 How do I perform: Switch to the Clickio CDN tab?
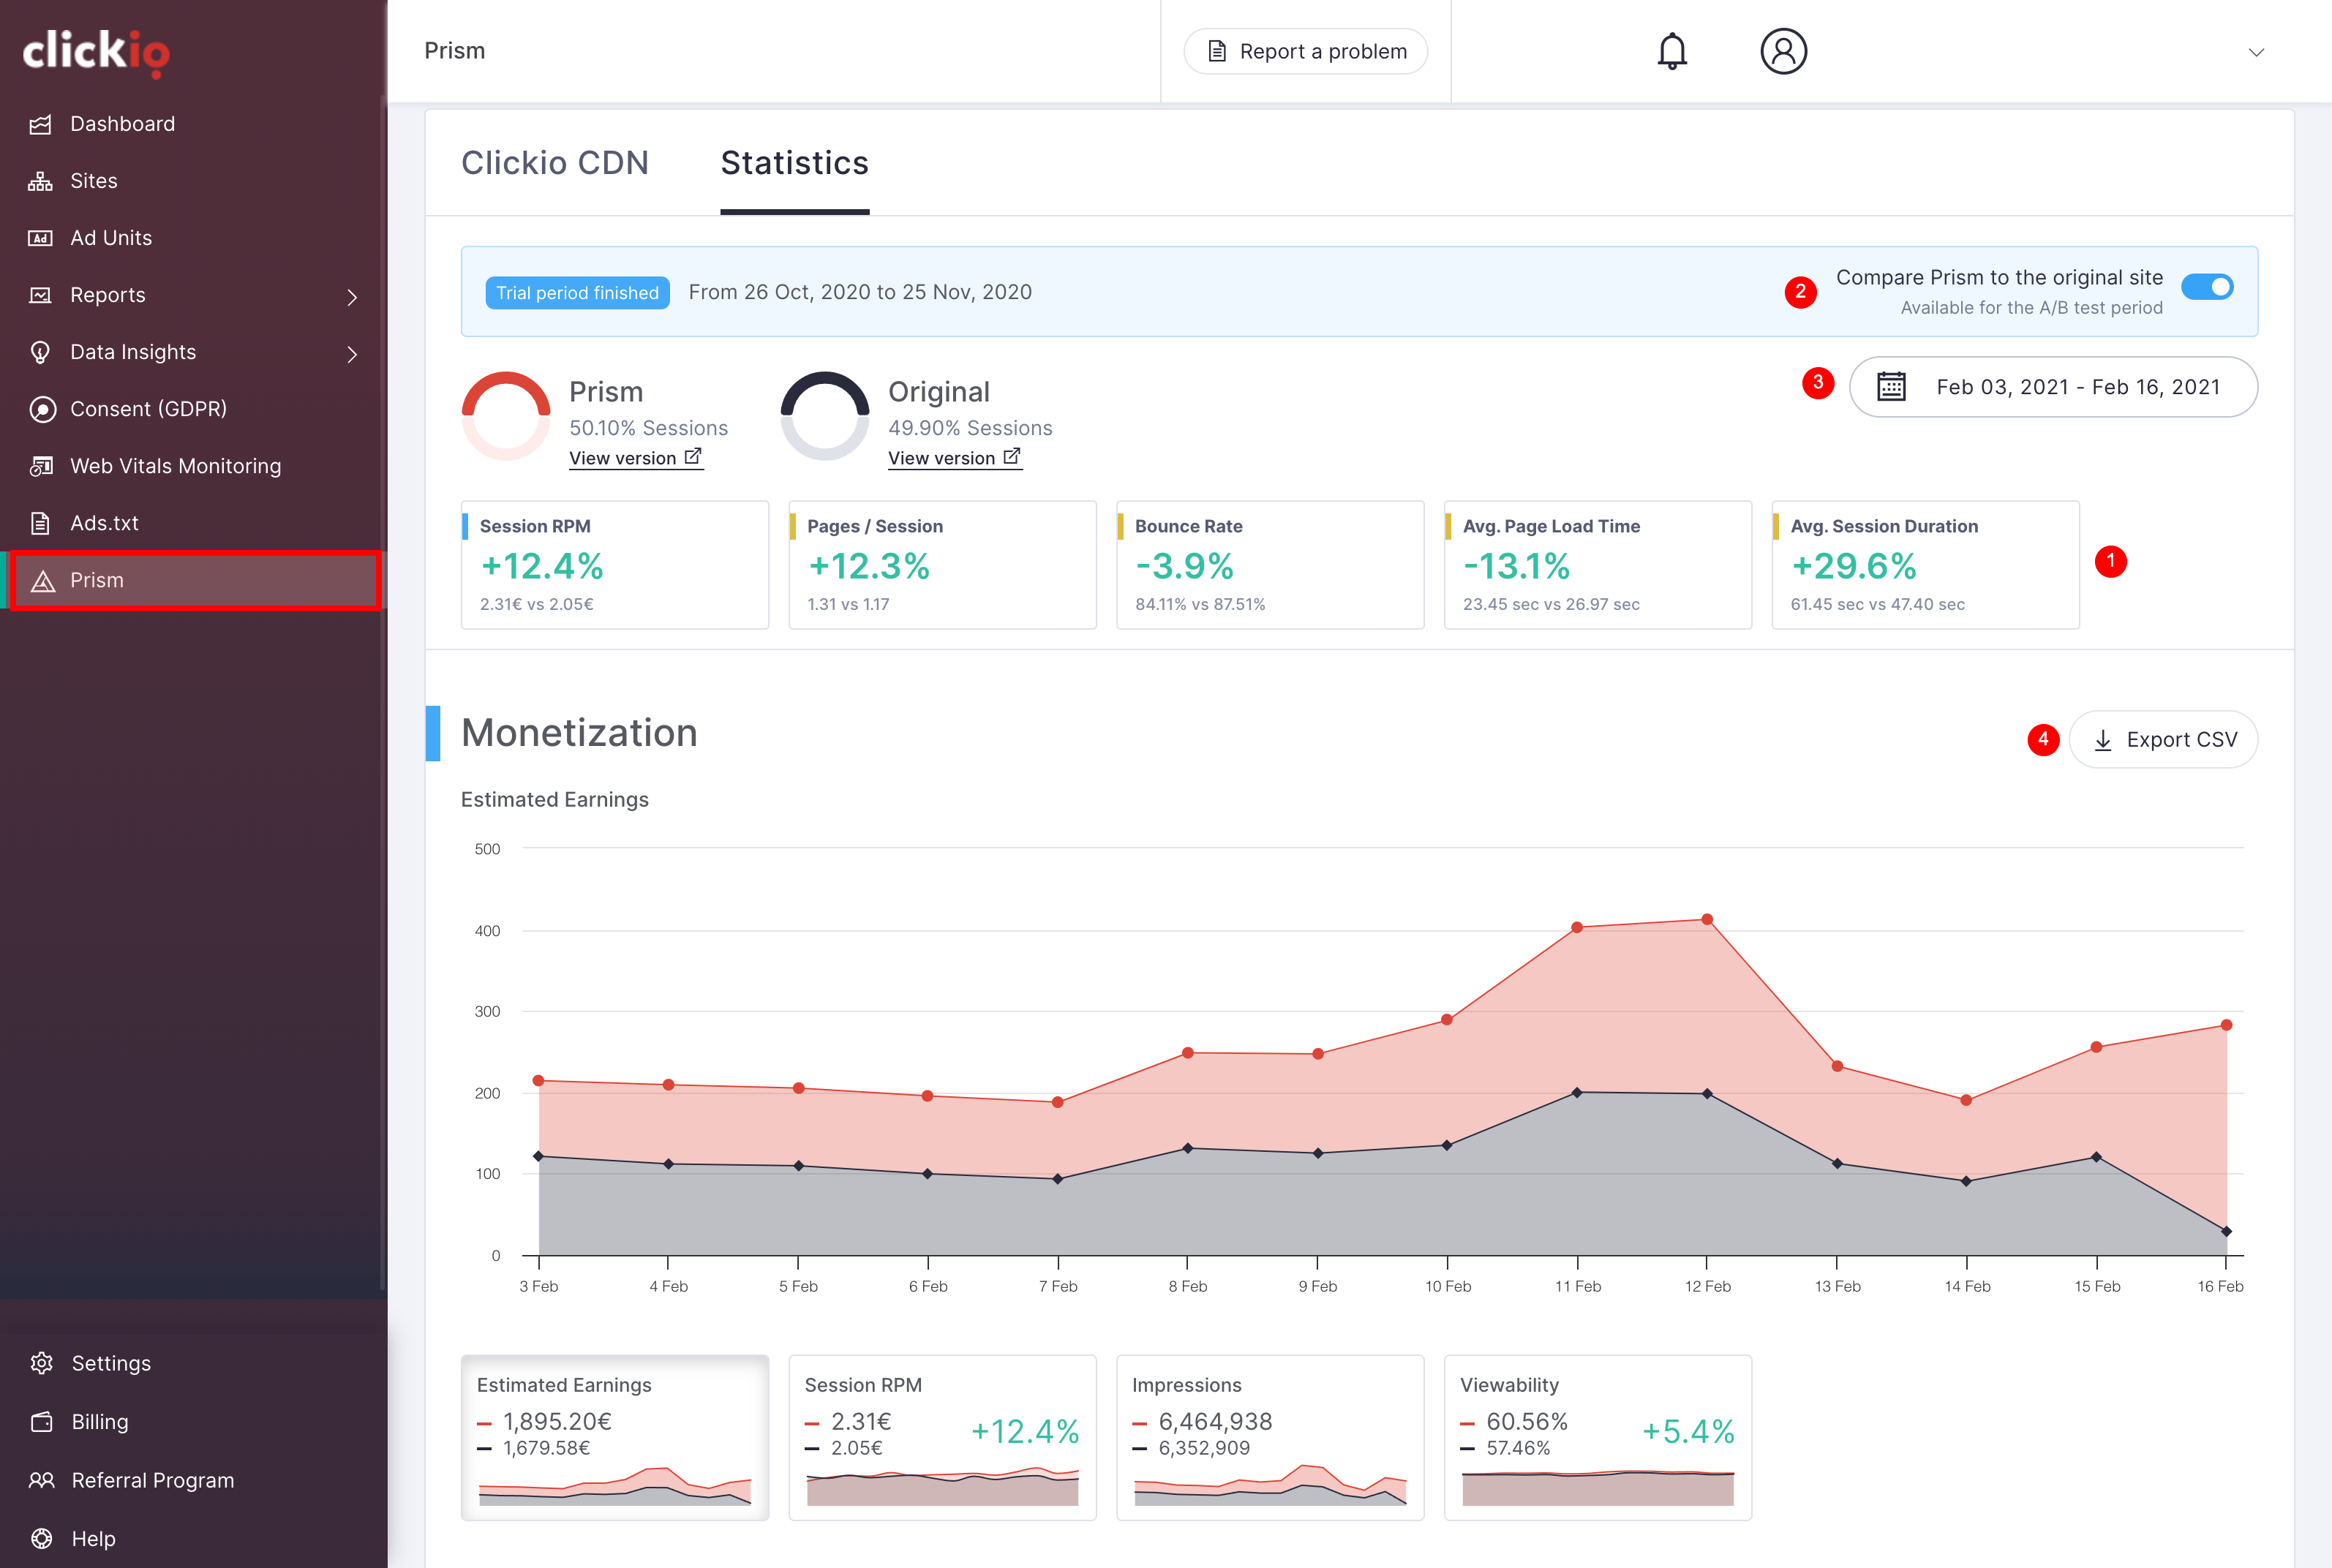555,163
